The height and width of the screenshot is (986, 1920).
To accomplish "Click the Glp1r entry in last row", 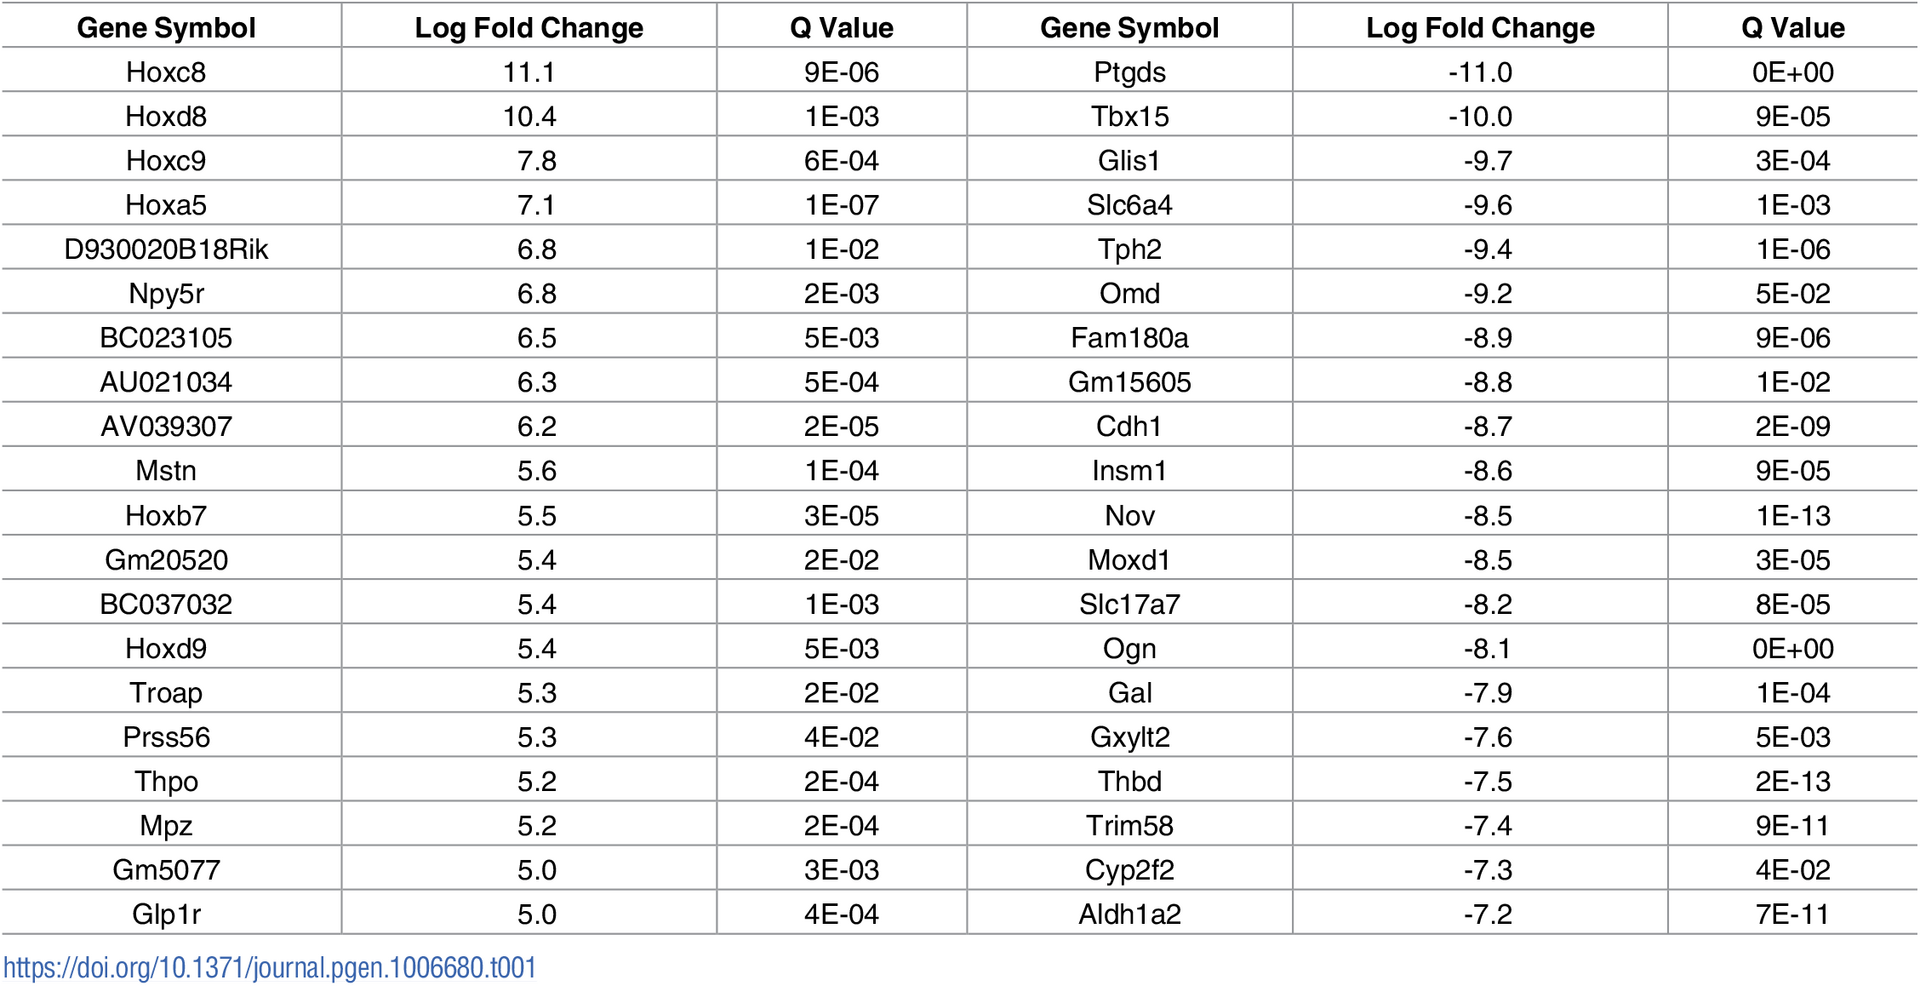I will [166, 914].
